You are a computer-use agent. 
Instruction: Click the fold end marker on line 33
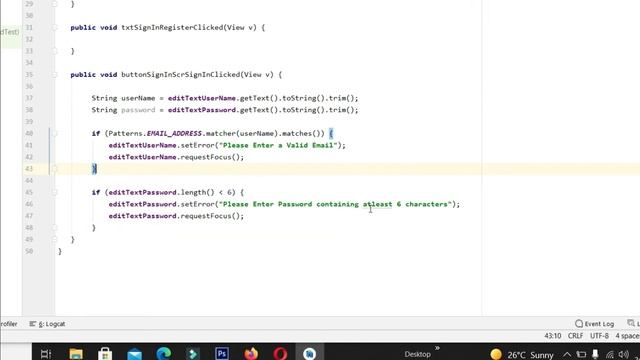point(54,51)
